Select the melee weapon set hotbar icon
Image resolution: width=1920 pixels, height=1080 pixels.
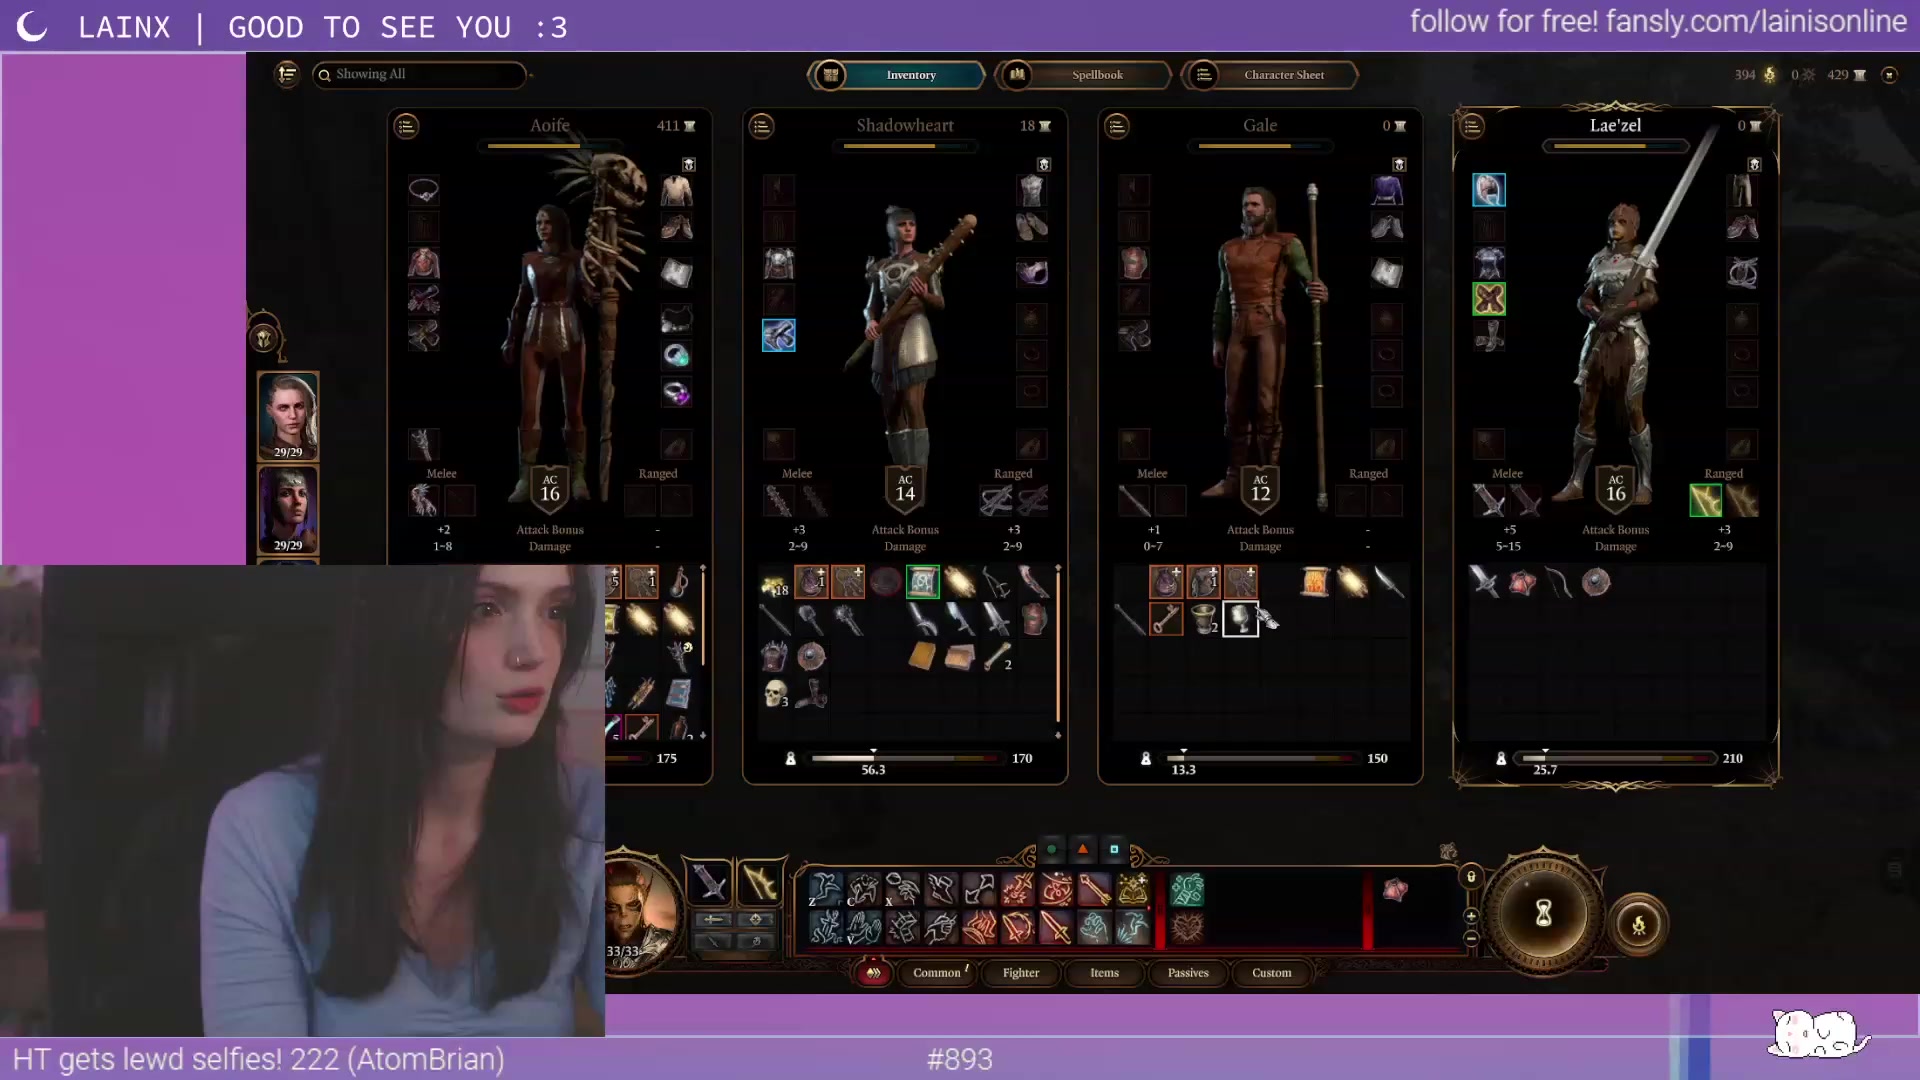[x=711, y=883]
